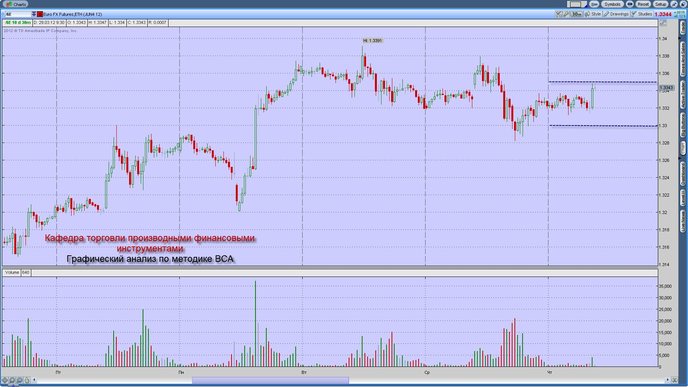
Task: Click the link/chain icon in top bar
Action: (630, 4)
